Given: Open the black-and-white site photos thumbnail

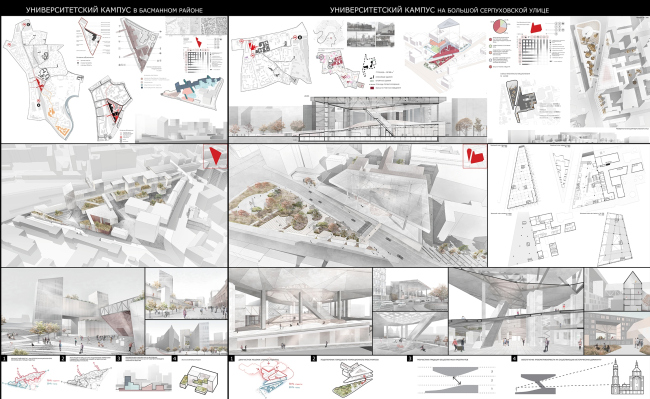Looking at the screenshot, I should pyautogui.click(x=371, y=34).
